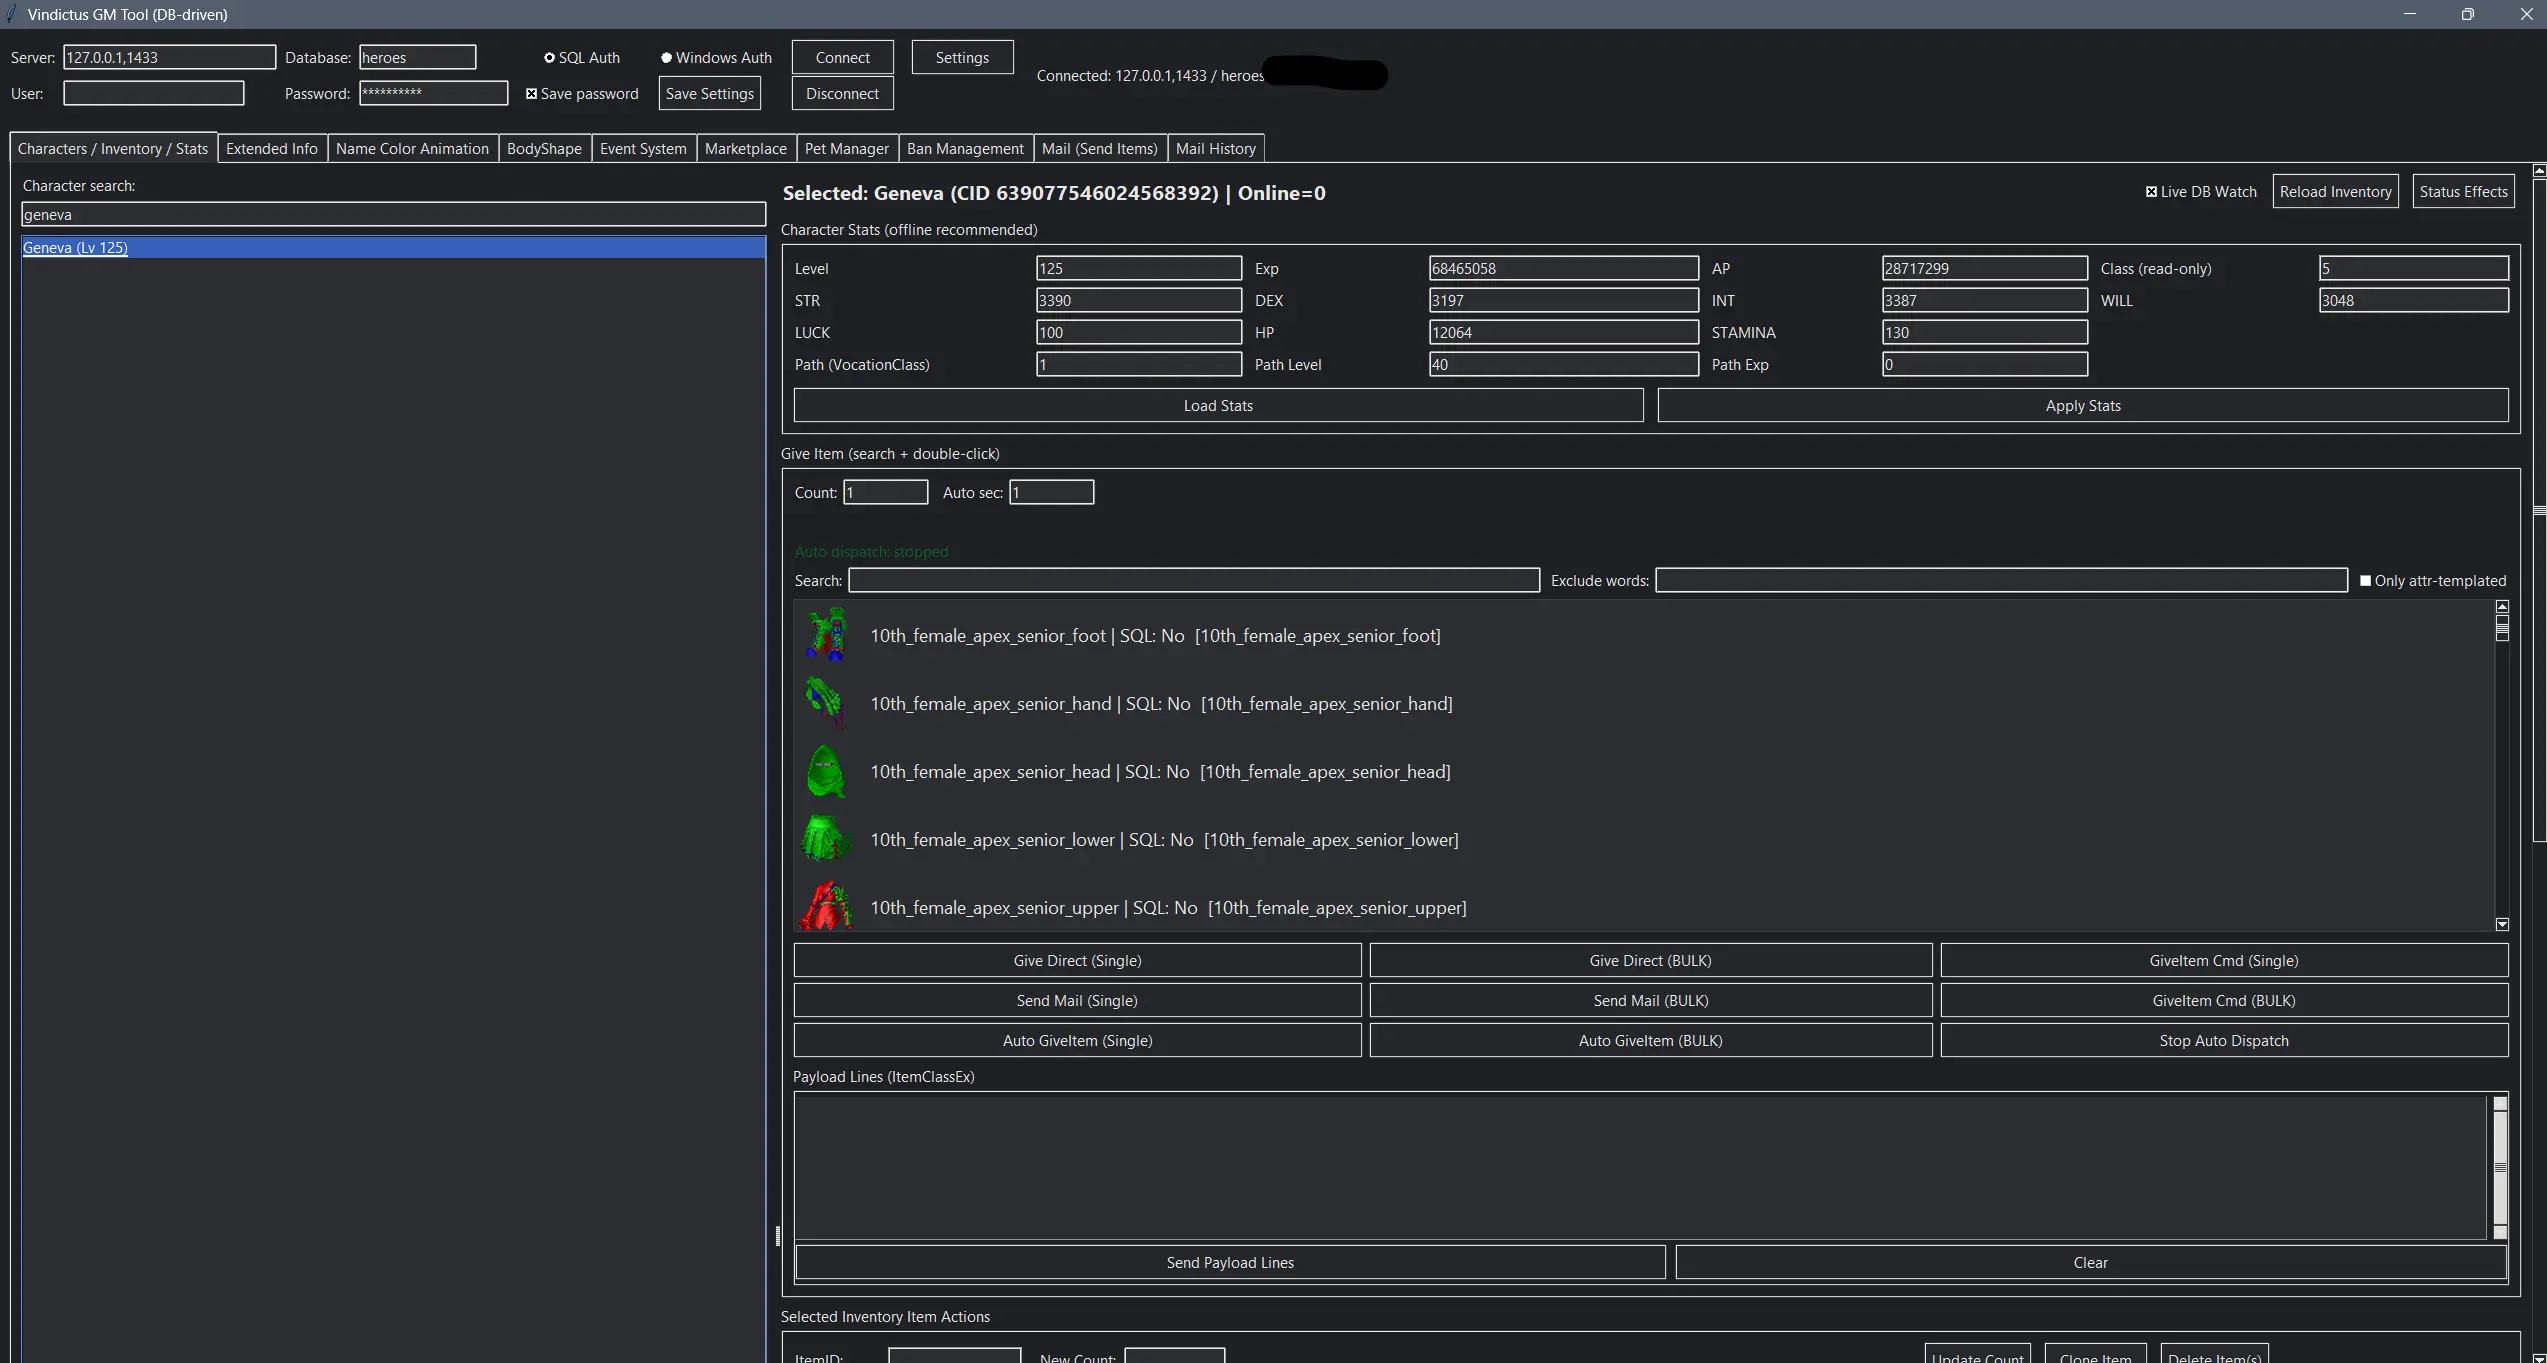Click item list scrollbar down arrow
Screen dimensions: 2547x1363
(2502, 925)
